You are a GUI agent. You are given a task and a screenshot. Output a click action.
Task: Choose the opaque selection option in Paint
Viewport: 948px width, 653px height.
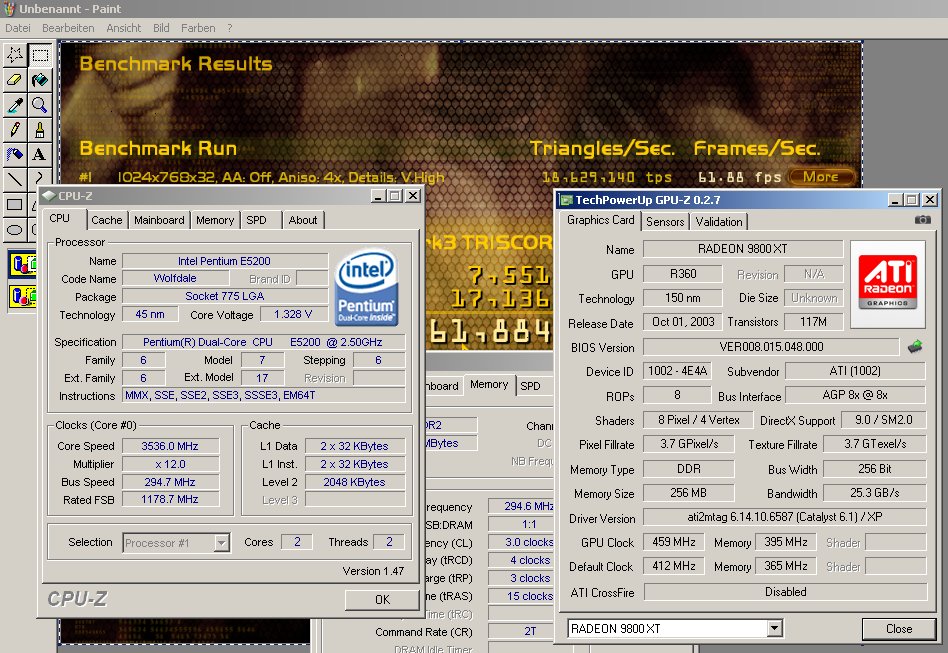click(24, 264)
